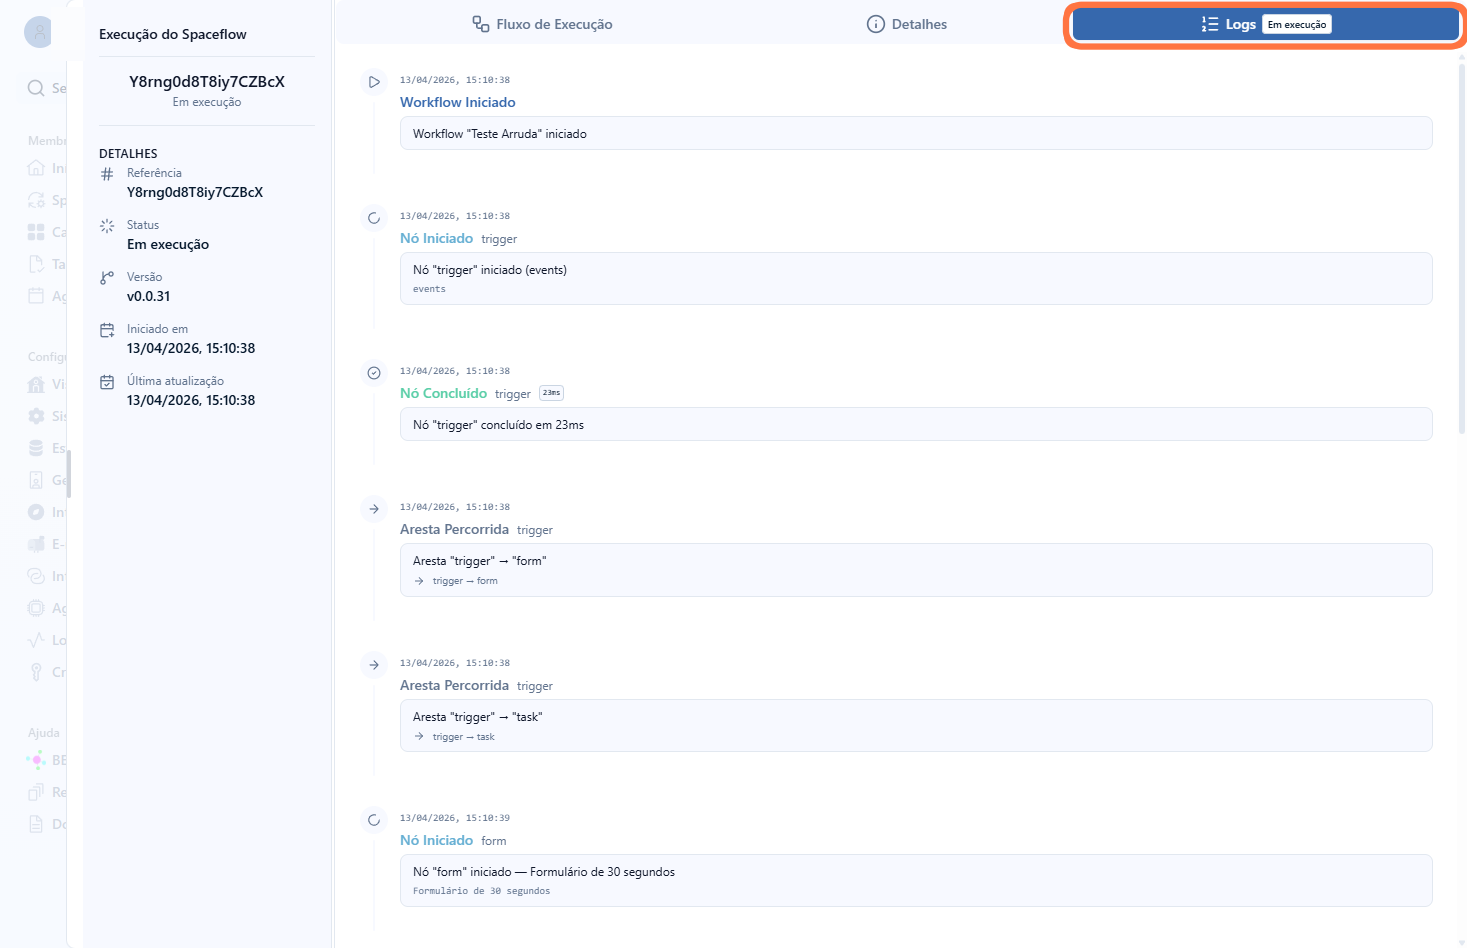Click the spinner icon beside Nó Iniciado trigger
The height and width of the screenshot is (948, 1467).
(x=374, y=218)
